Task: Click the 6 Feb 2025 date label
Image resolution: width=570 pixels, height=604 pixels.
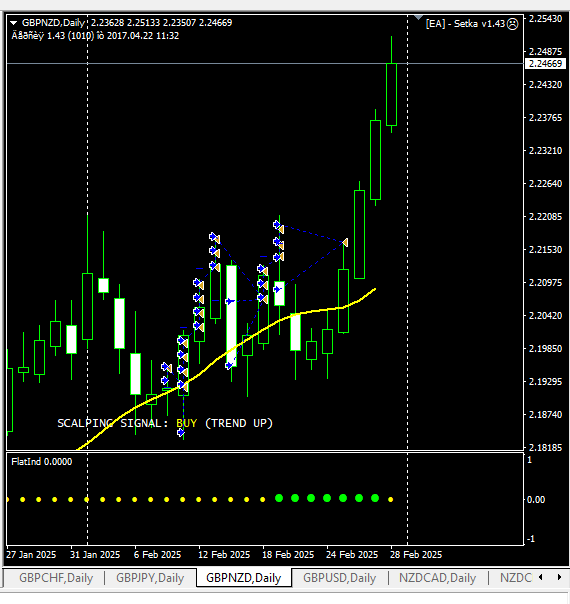Action: (157, 555)
